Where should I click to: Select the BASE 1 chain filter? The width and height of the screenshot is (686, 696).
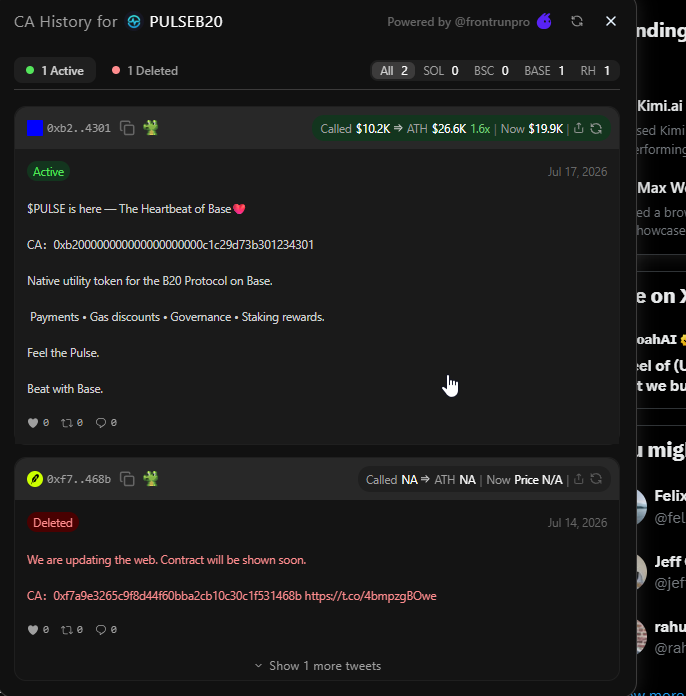coord(544,71)
